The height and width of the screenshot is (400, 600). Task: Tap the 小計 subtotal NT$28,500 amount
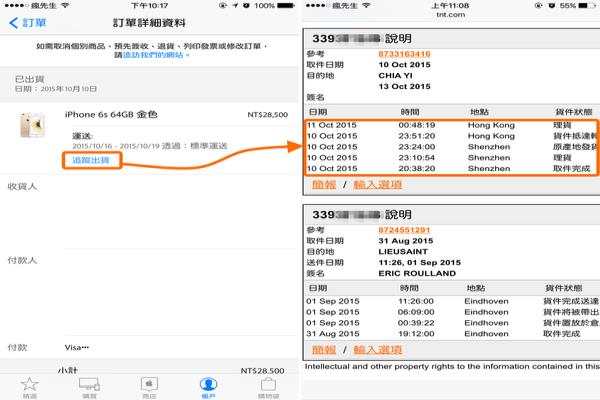(262, 371)
